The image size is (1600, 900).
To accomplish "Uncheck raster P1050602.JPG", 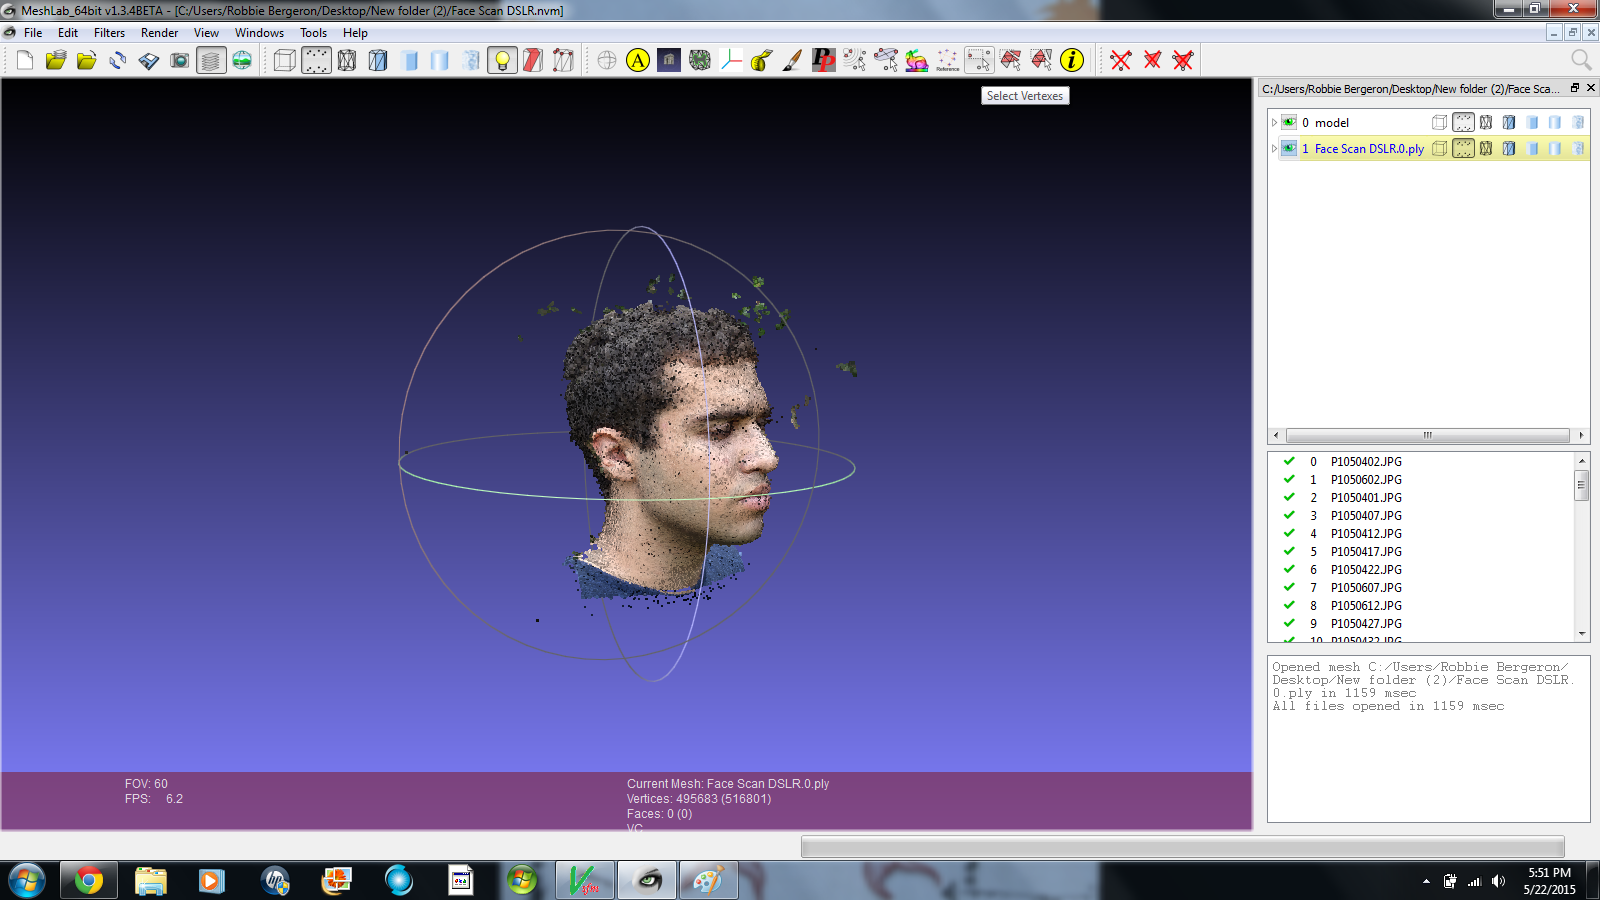I will (x=1289, y=479).
